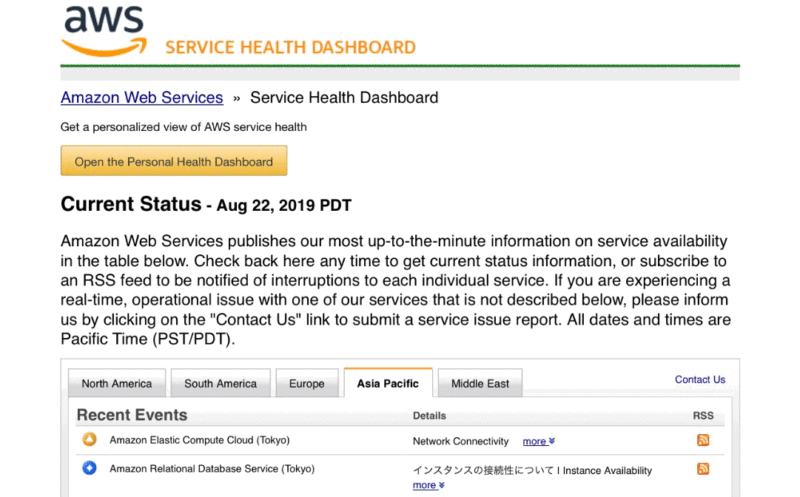Click Amazon Relational Database Service (Tokyo) row

399,476
